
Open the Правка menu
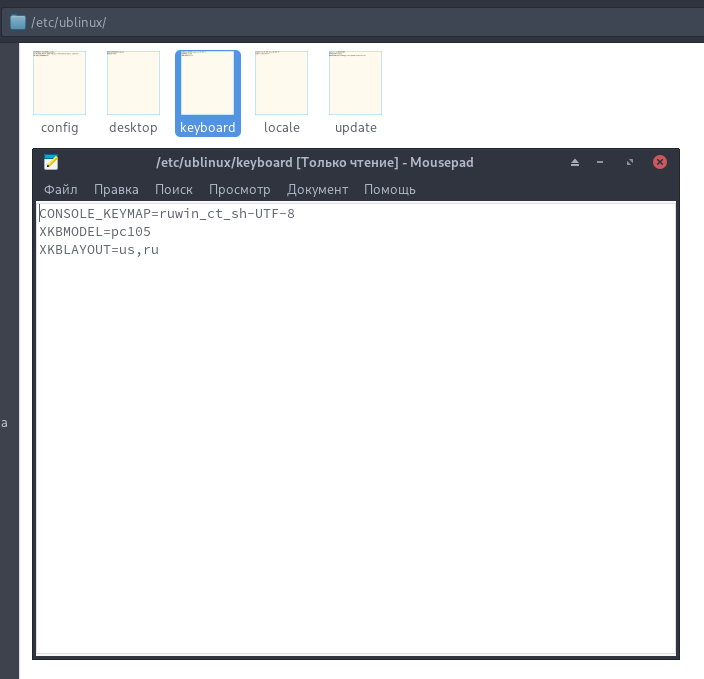pos(116,190)
